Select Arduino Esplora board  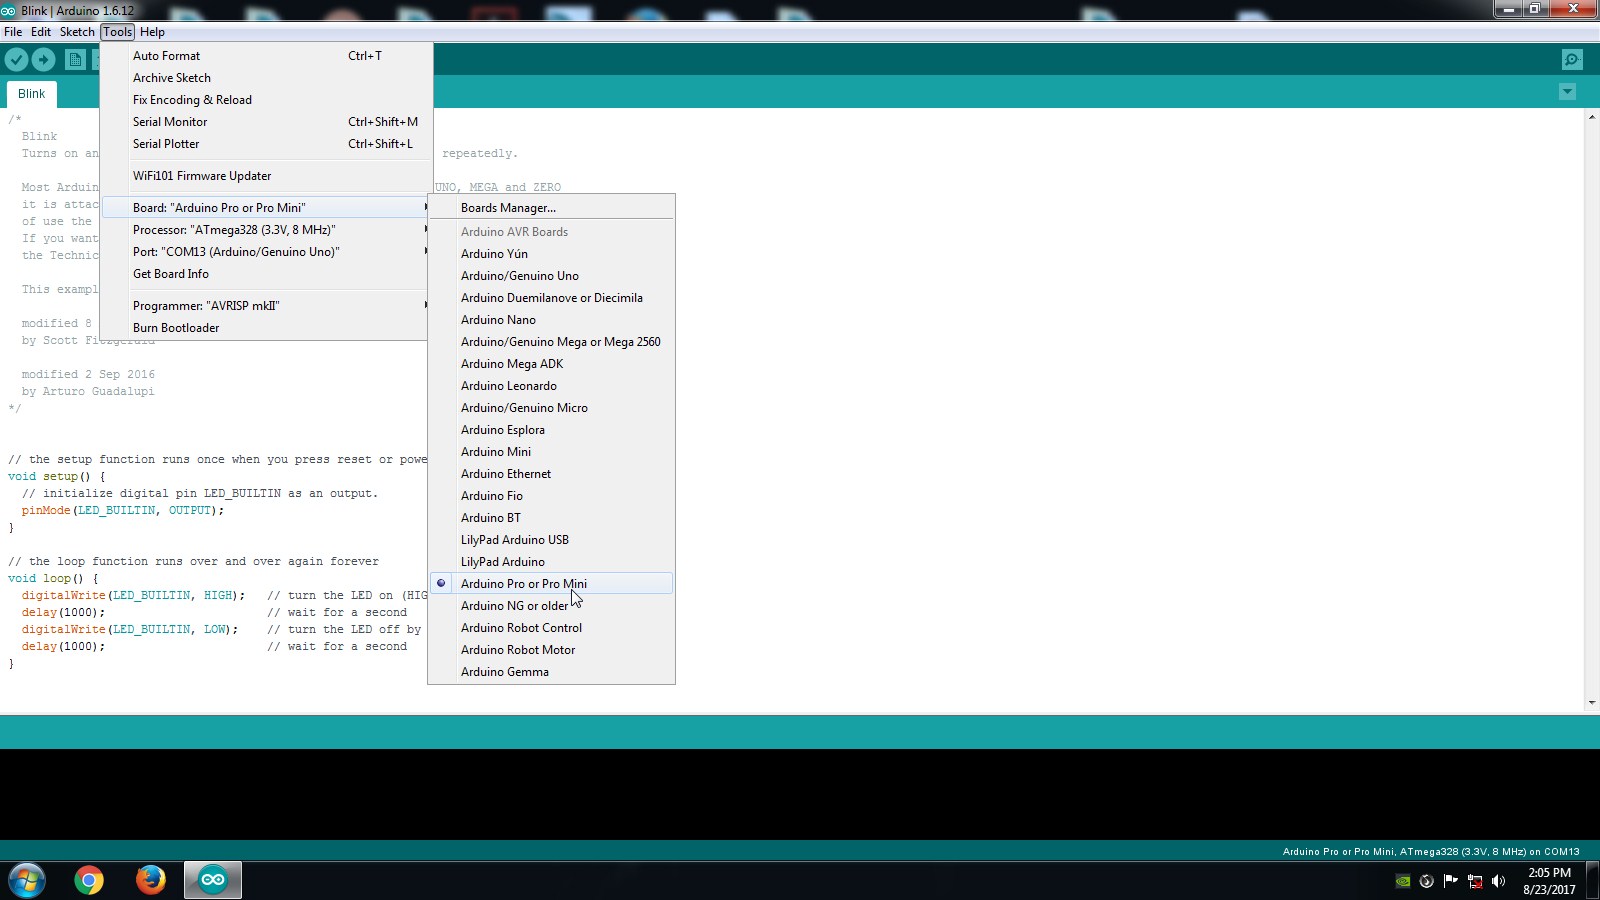point(551,430)
